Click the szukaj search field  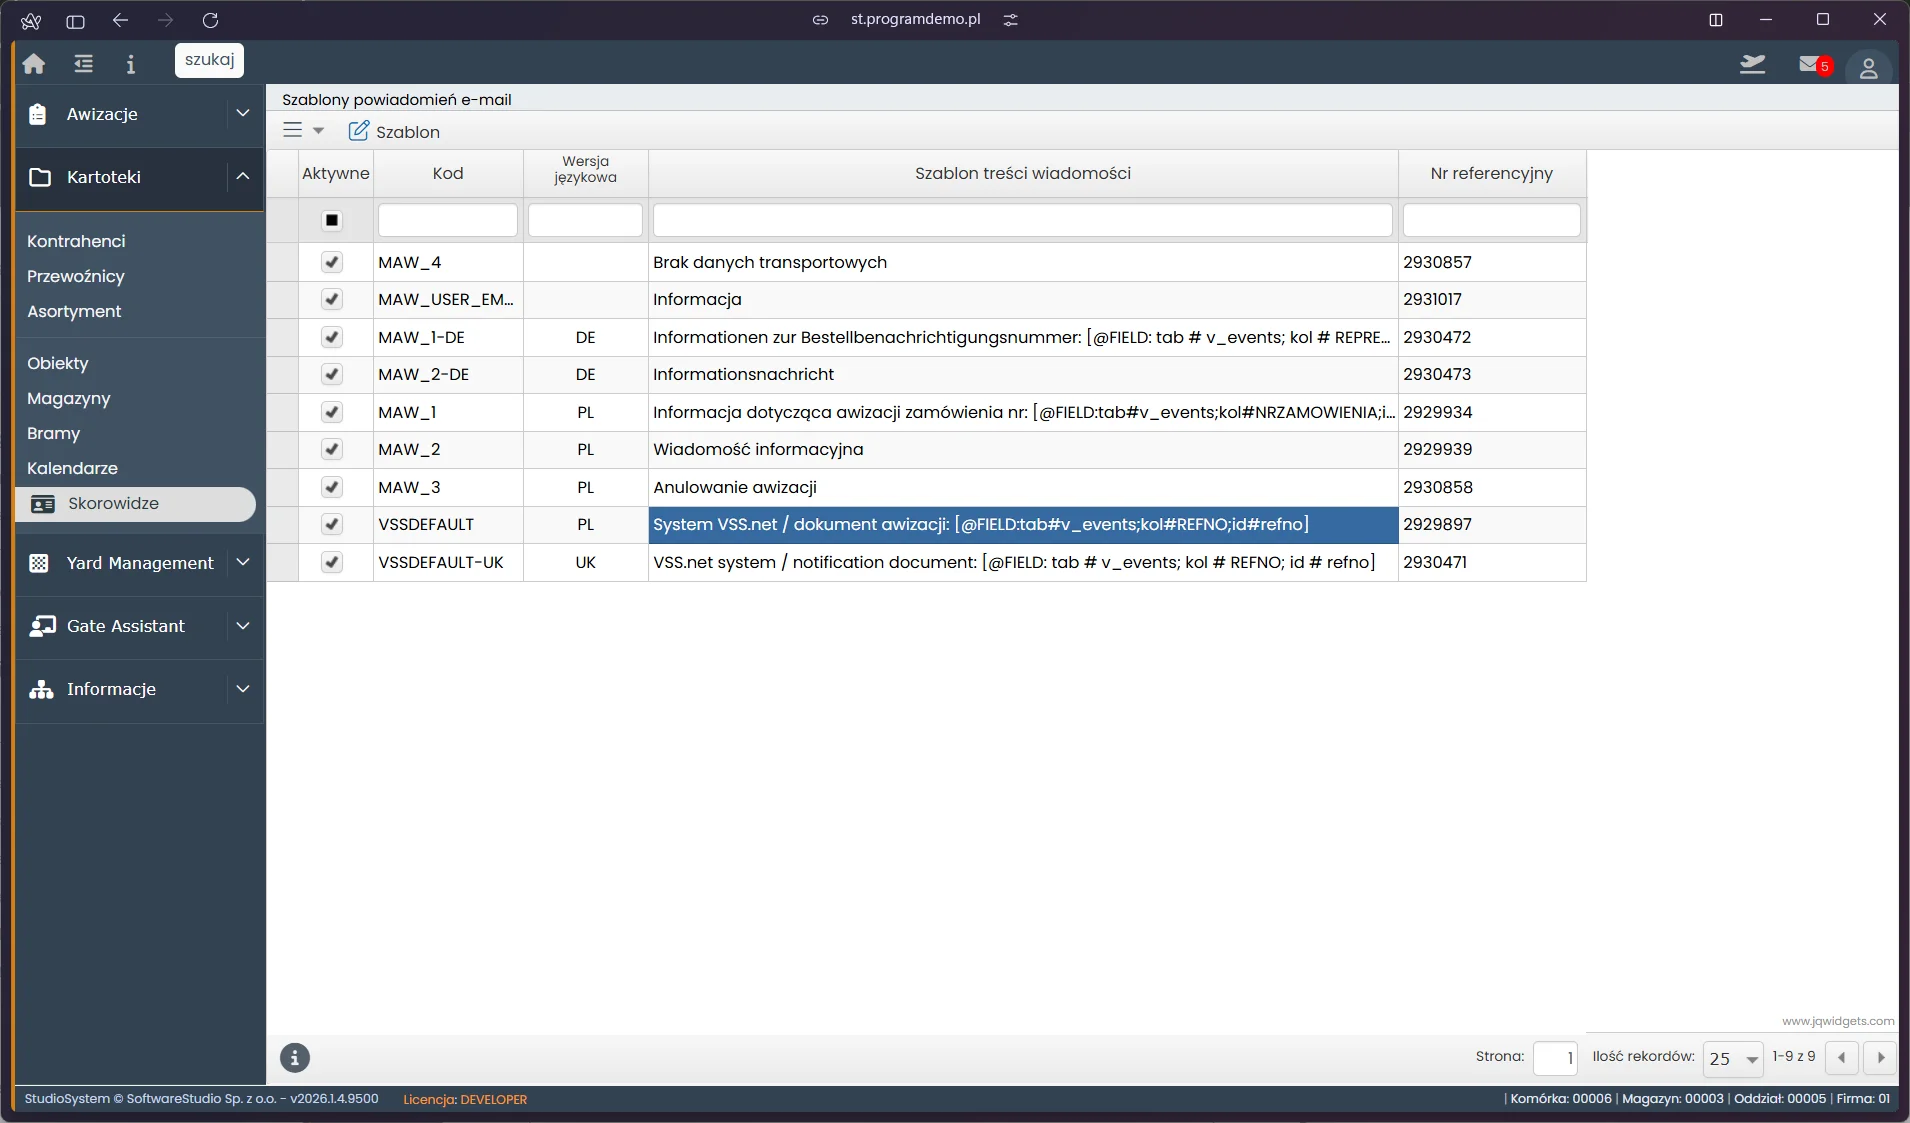pos(209,60)
